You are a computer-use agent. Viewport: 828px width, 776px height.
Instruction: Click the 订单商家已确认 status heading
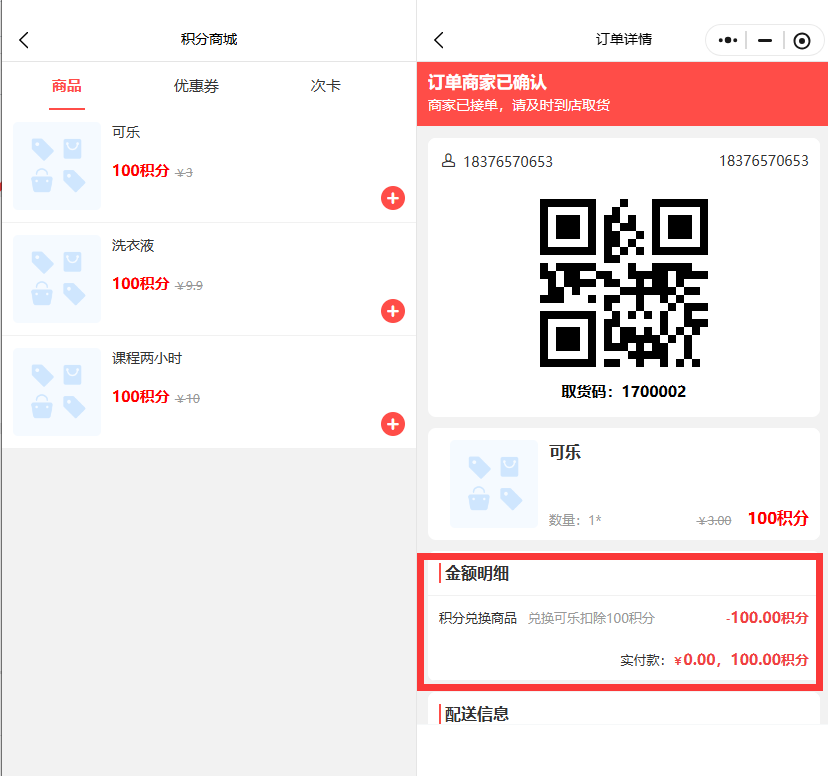click(487, 82)
